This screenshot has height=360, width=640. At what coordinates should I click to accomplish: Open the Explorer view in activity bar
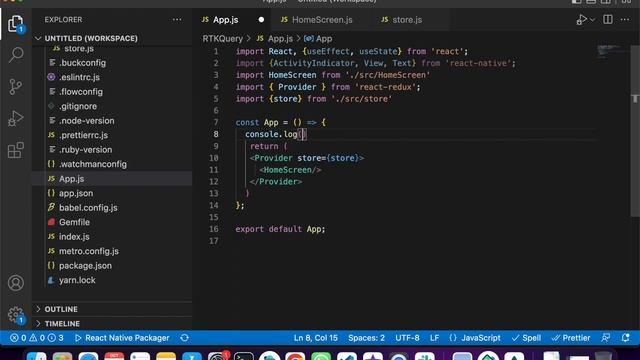pos(16,24)
